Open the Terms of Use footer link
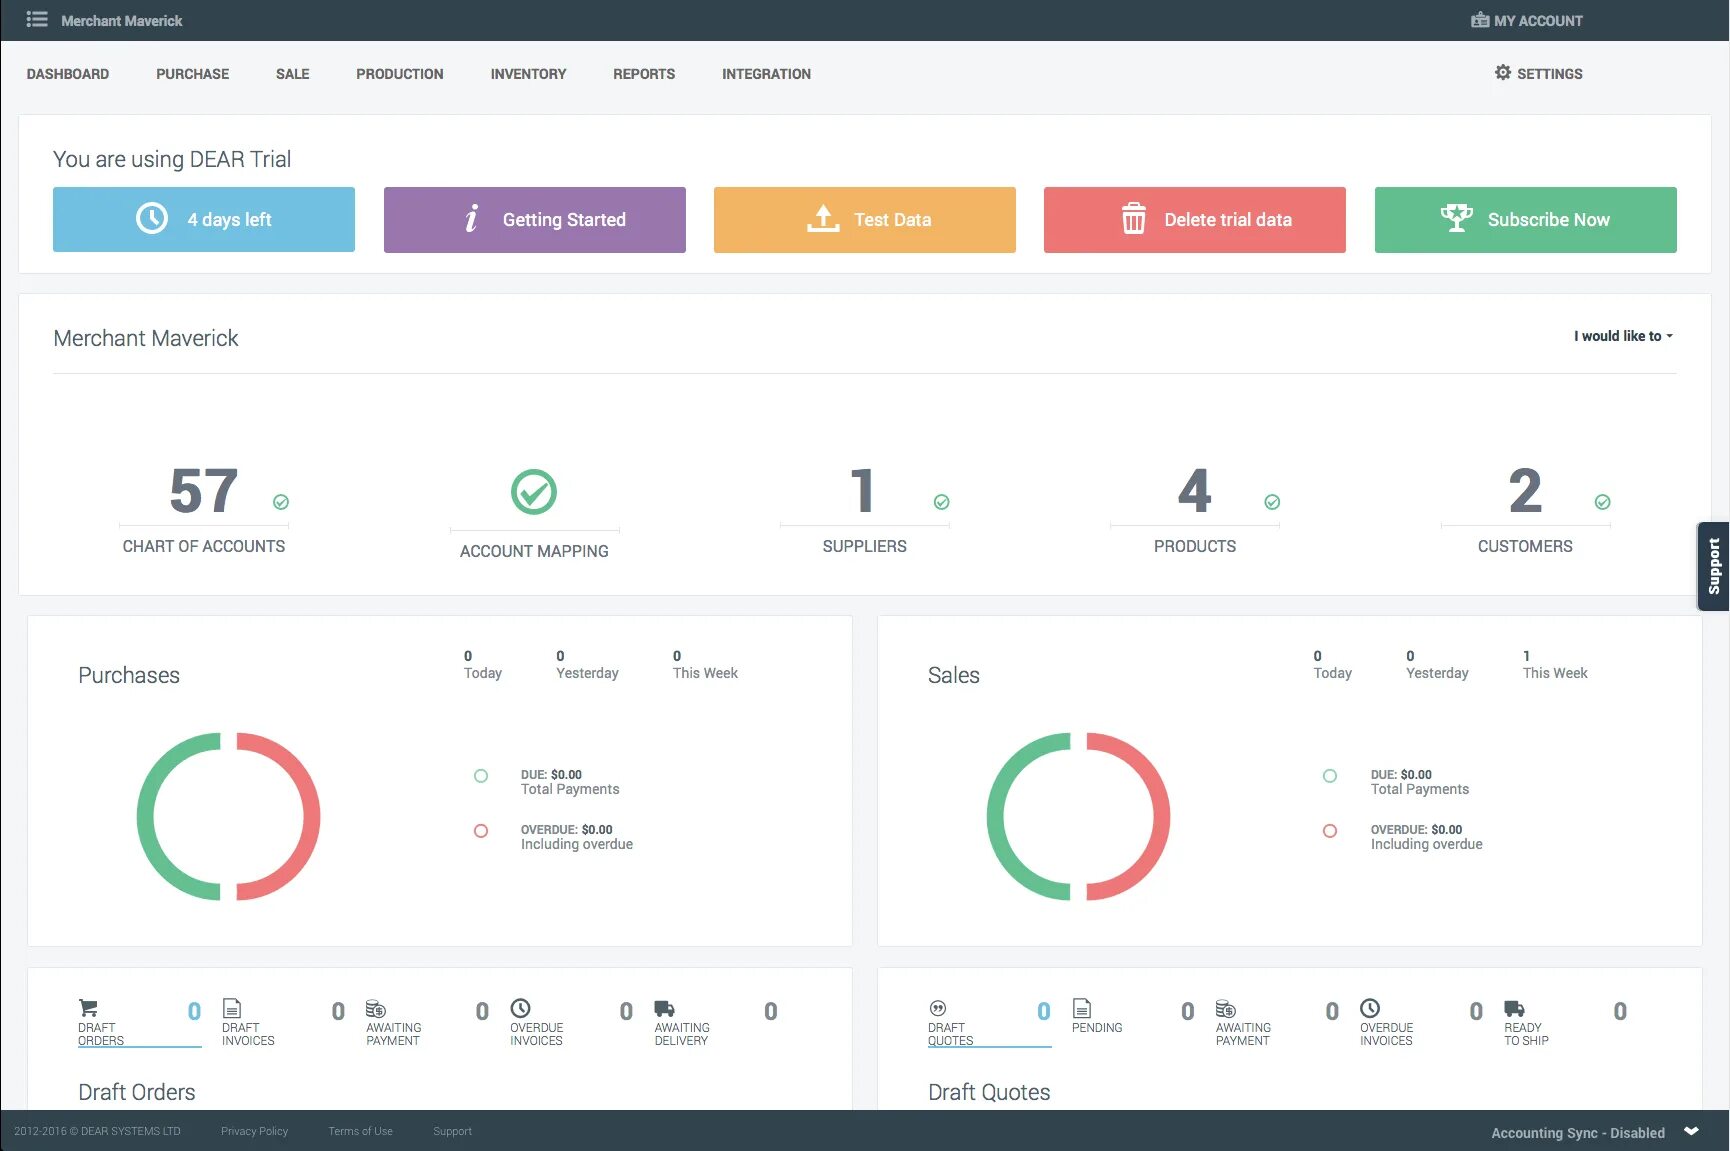The height and width of the screenshot is (1151, 1730). [x=360, y=1131]
